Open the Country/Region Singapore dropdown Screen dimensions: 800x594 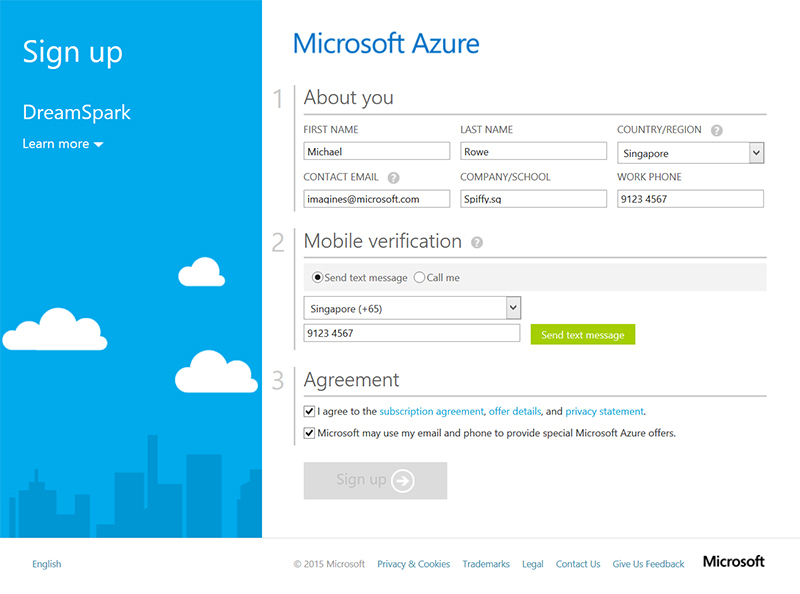(690, 153)
